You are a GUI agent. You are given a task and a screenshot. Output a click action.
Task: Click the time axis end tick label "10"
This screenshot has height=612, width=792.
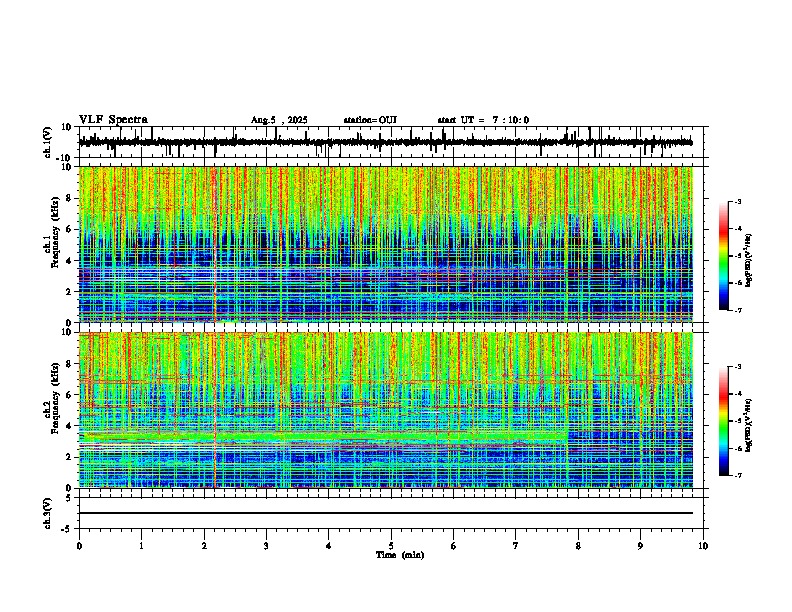tap(703, 546)
